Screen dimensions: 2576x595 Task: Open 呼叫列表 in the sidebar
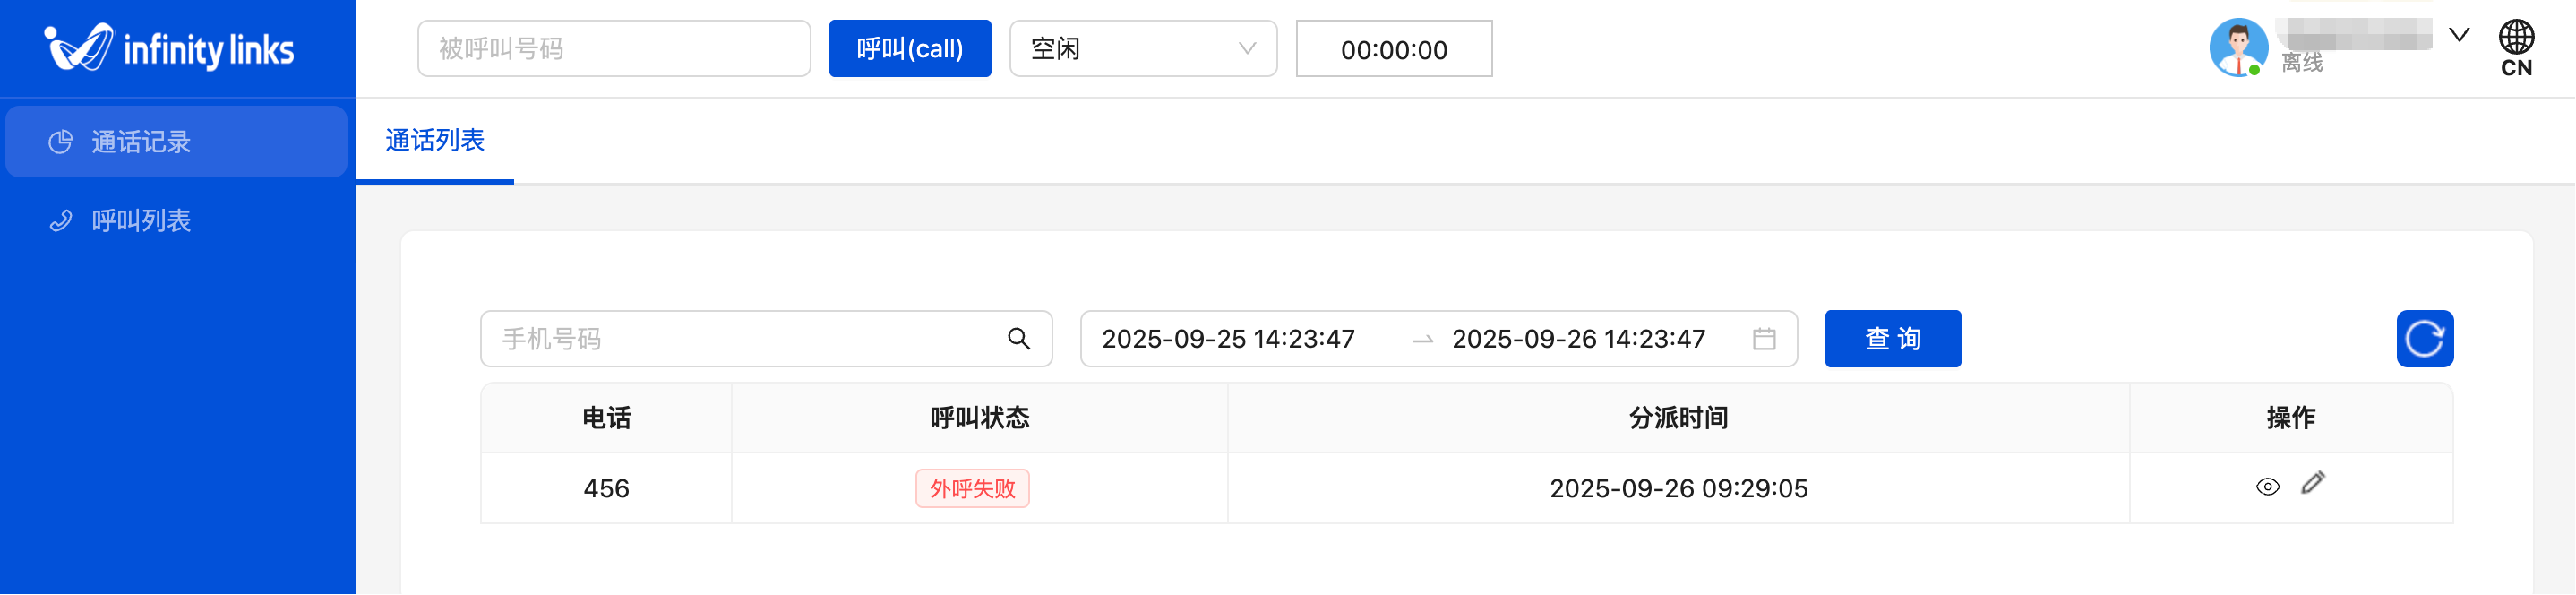[141, 221]
